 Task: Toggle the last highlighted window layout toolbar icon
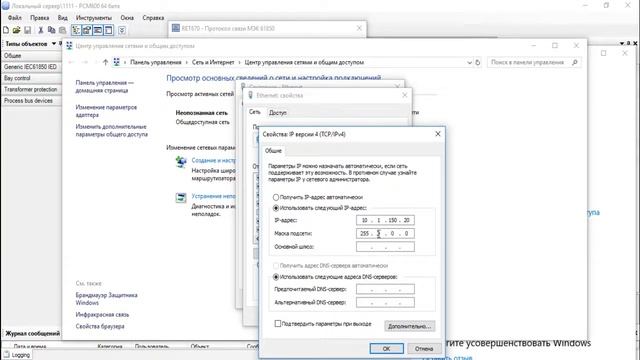point(109,30)
